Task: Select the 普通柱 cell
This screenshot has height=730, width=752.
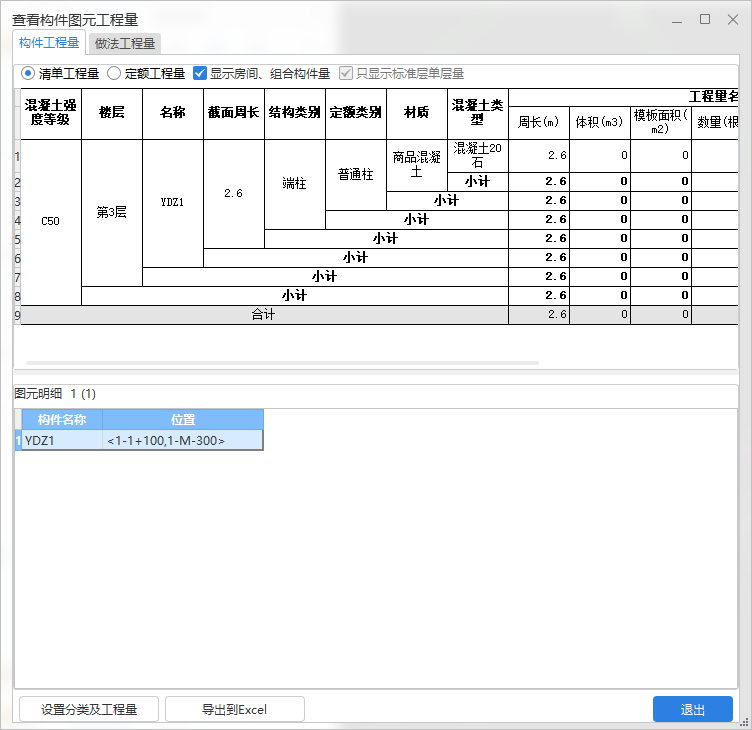Action: (355, 175)
